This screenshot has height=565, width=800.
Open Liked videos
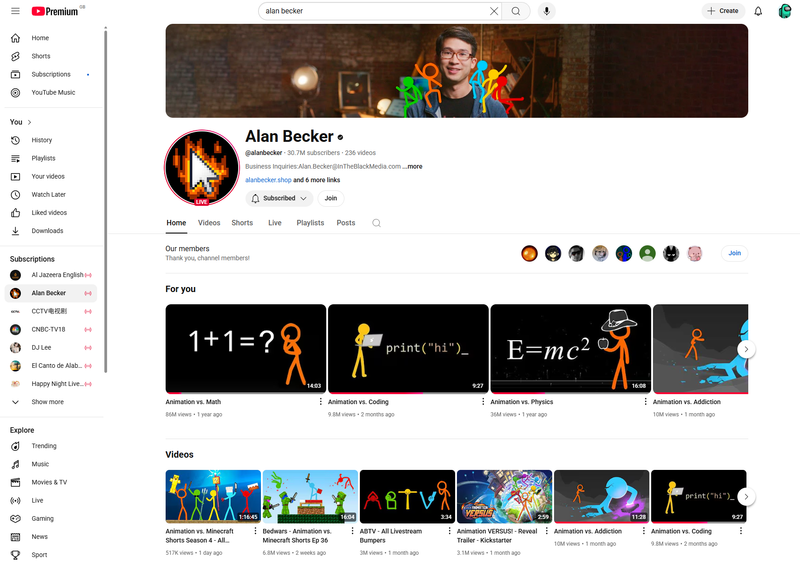point(51,212)
